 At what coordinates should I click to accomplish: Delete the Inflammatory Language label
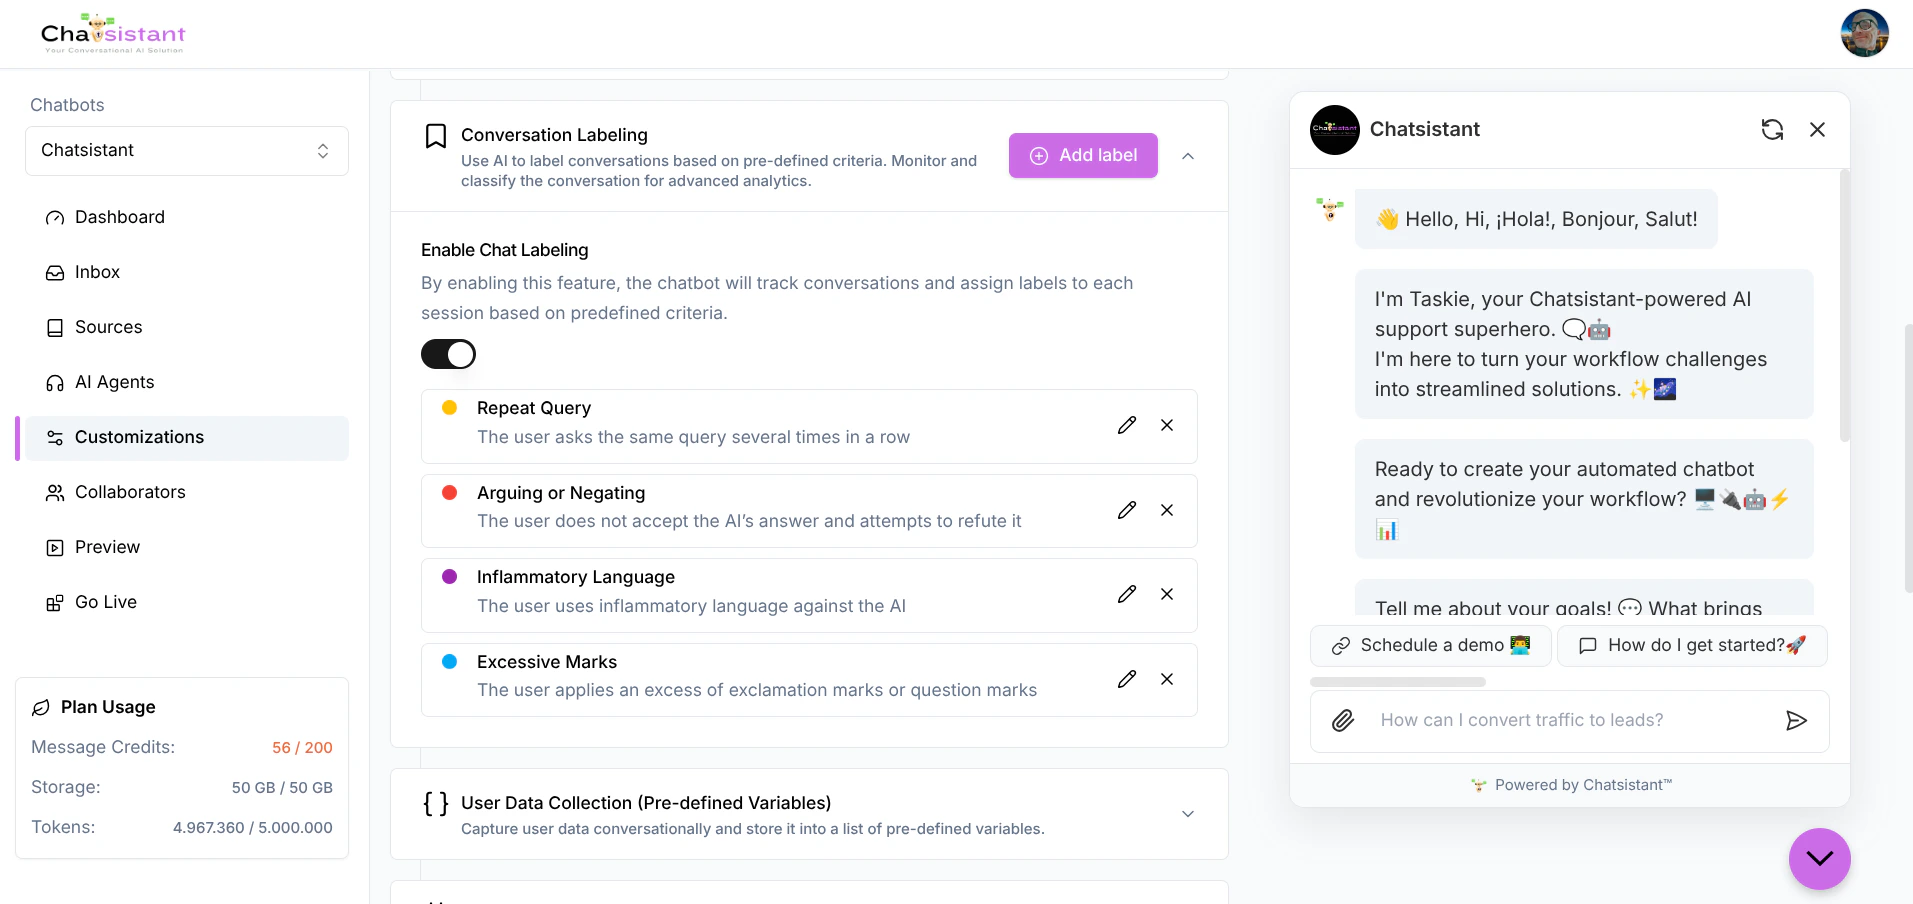click(1167, 594)
